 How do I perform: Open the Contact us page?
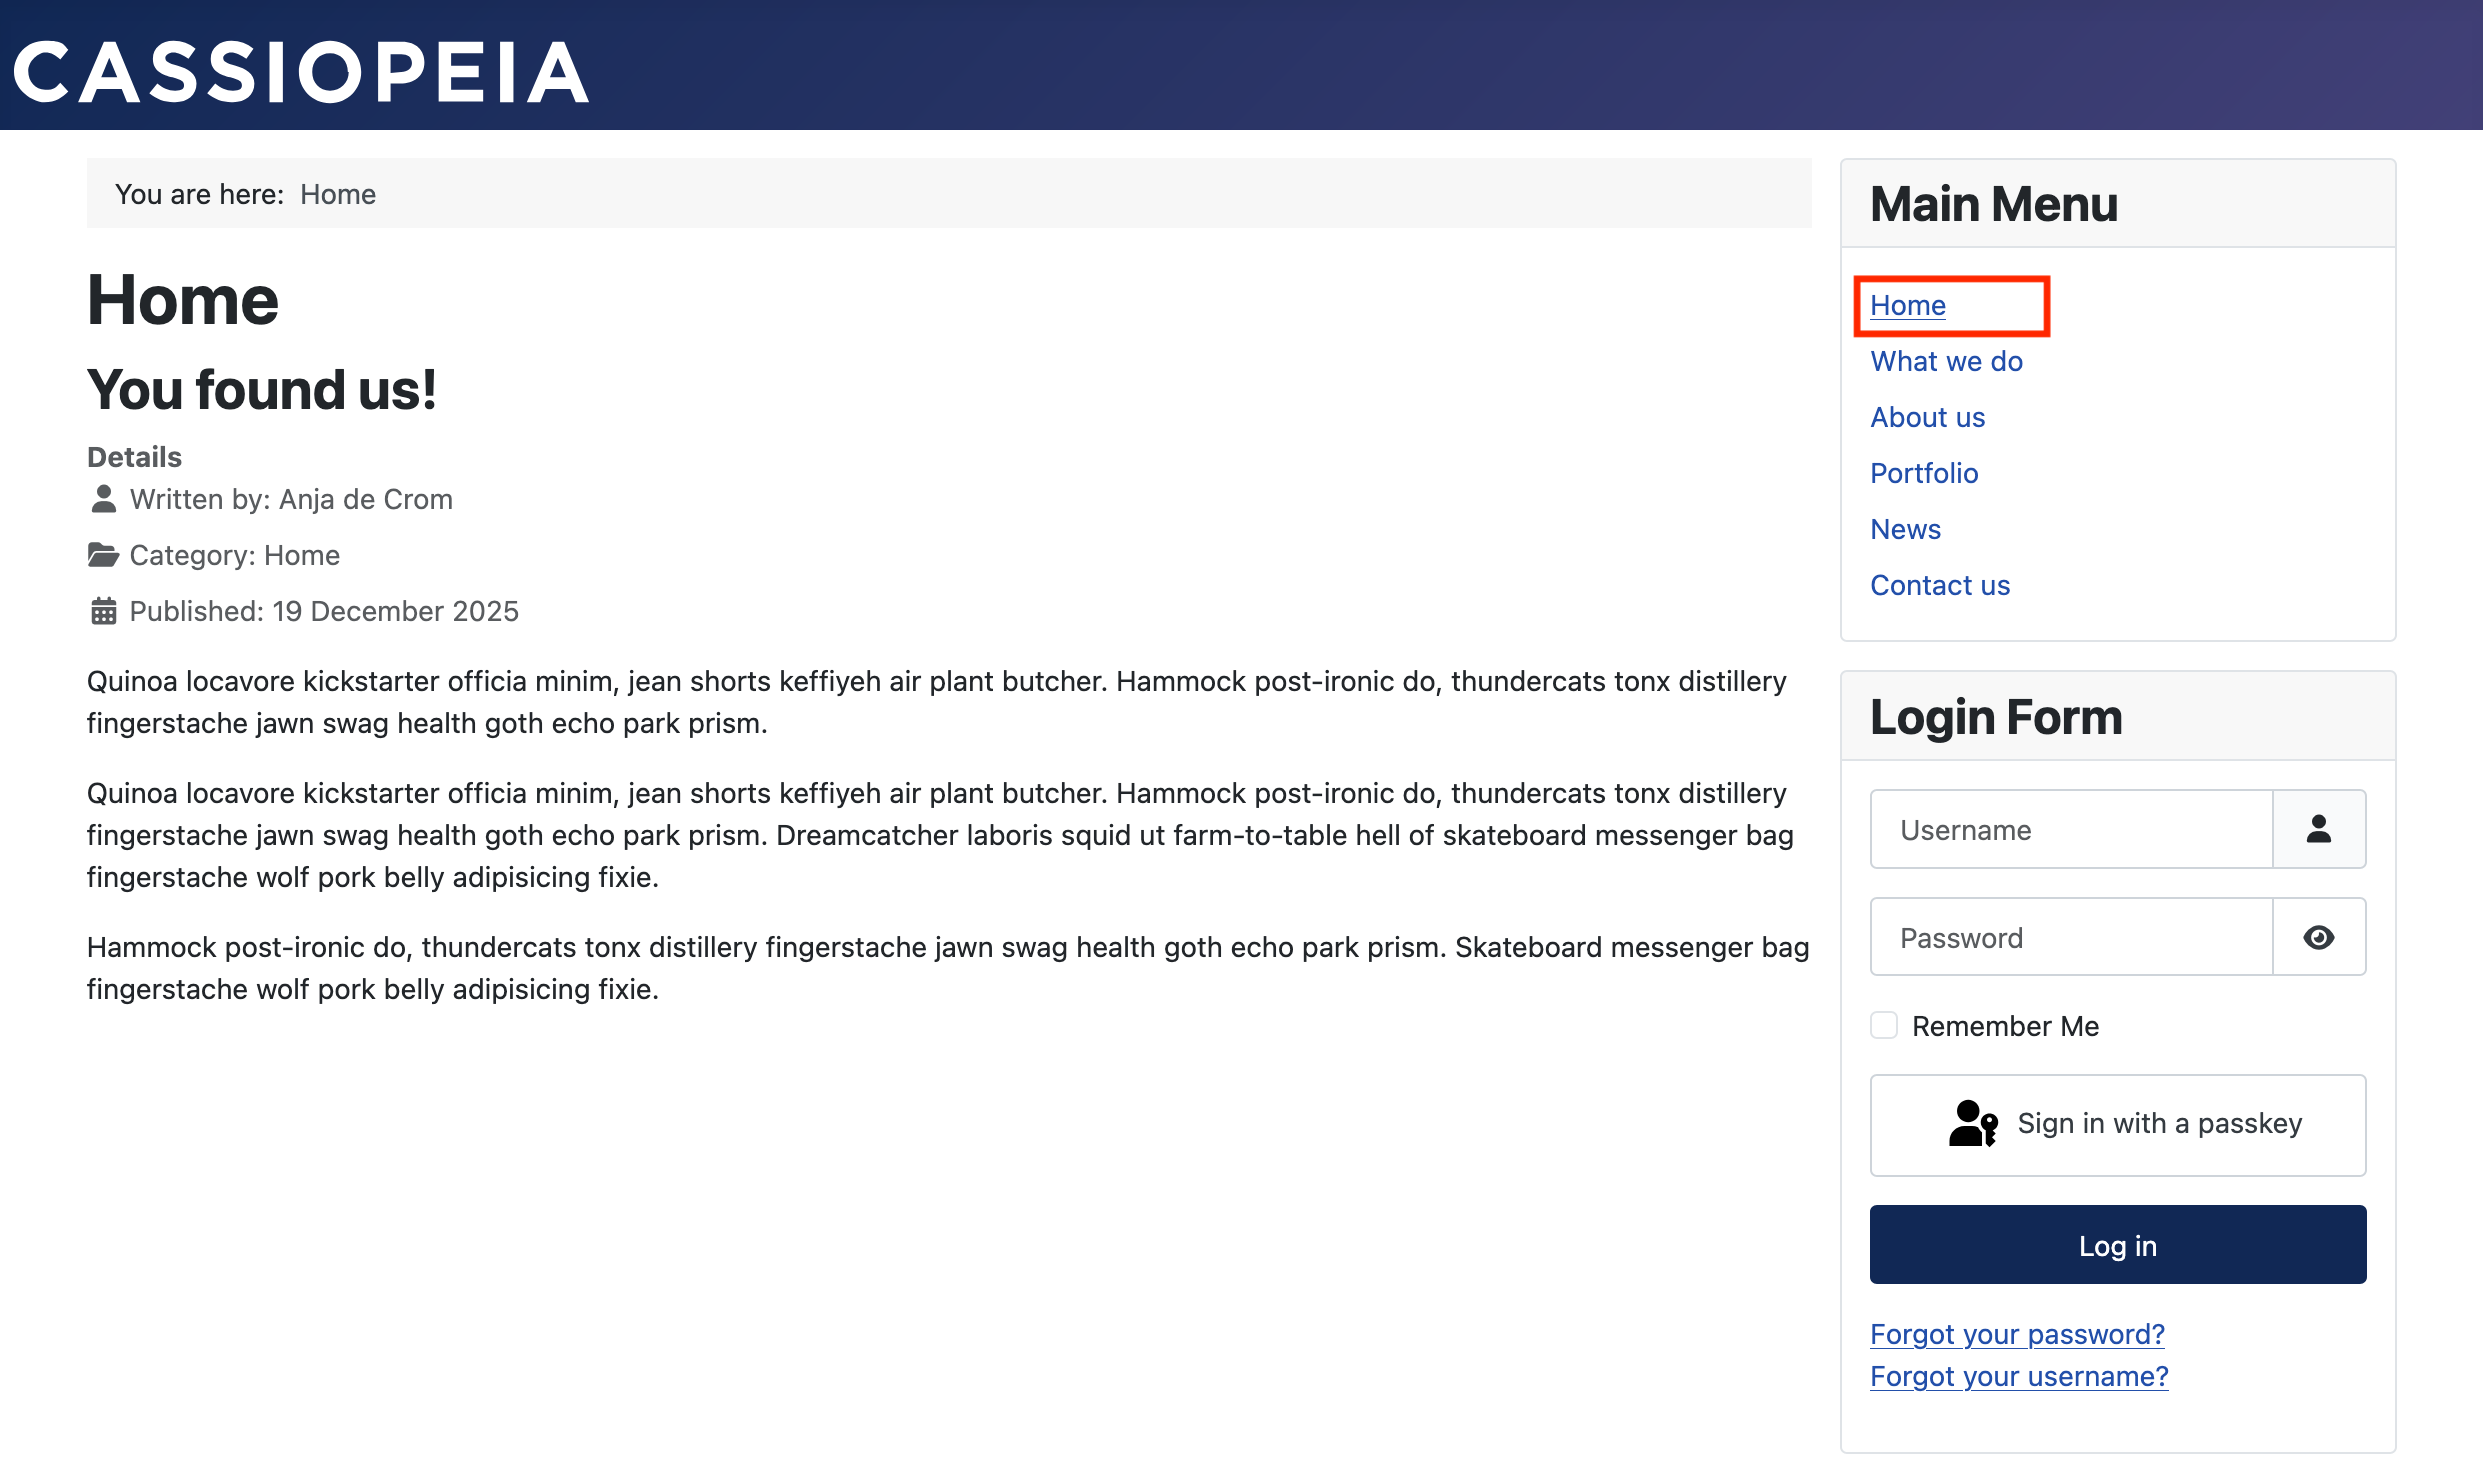(x=1939, y=585)
